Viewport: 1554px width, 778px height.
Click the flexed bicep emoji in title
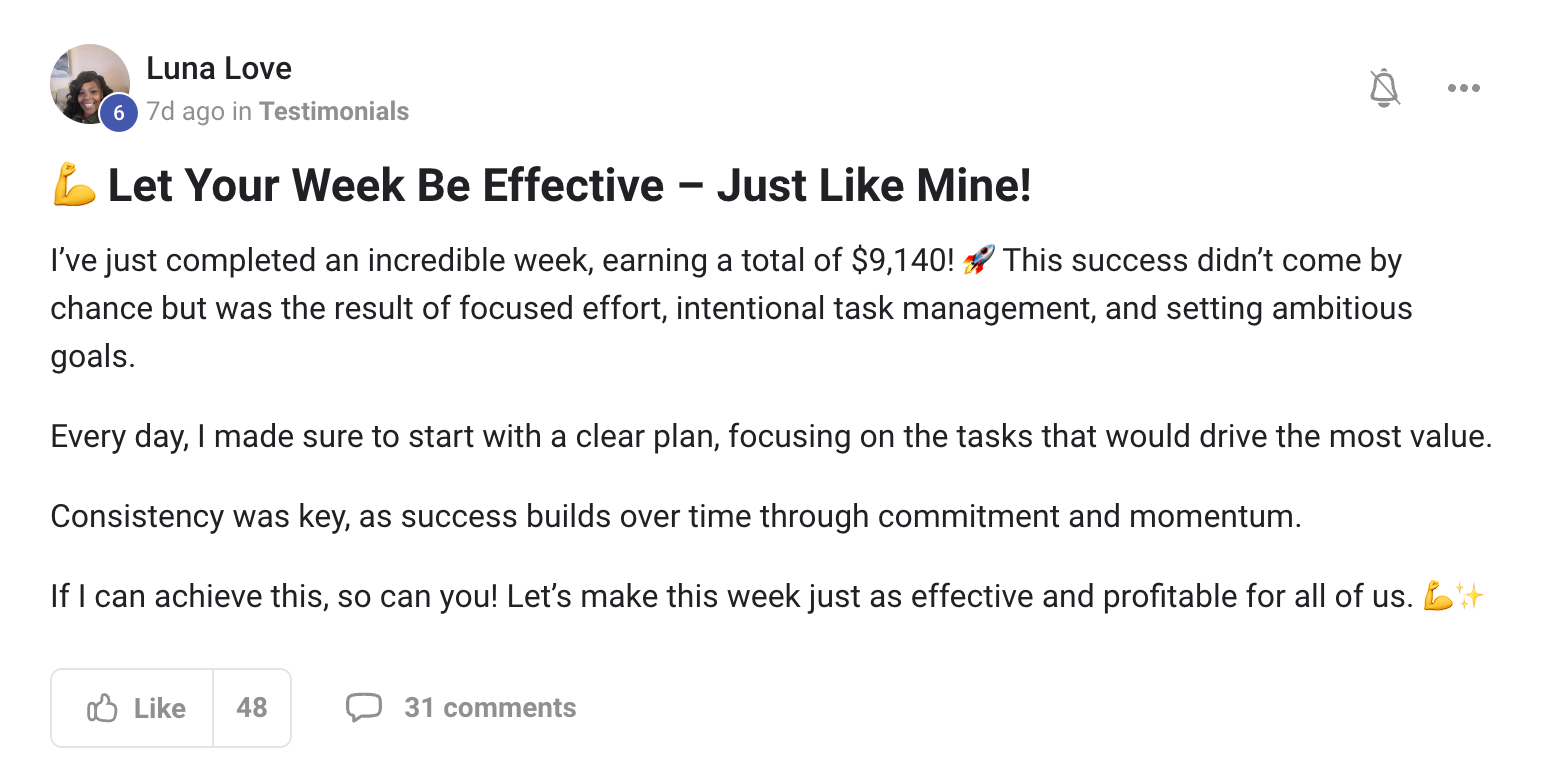pos(73,186)
